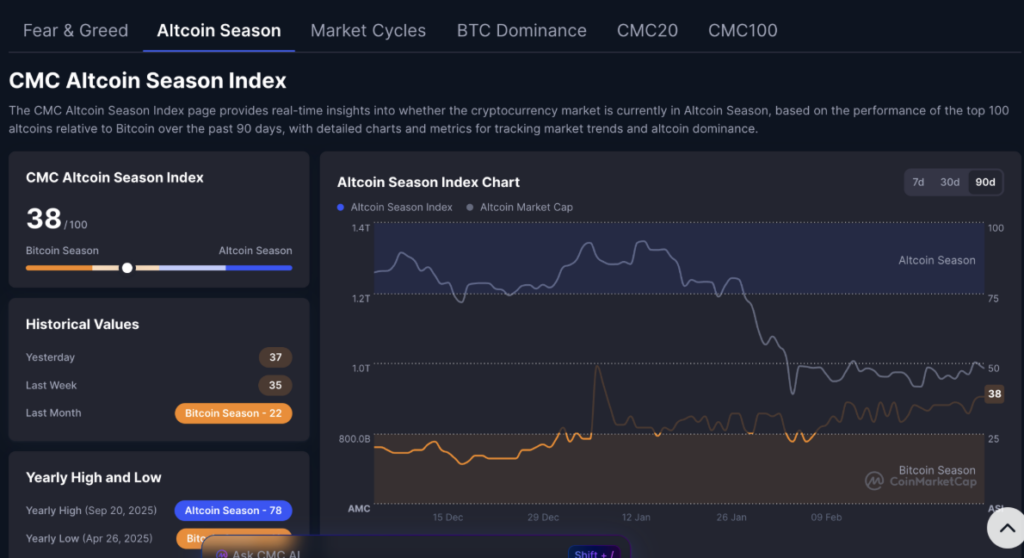Select the 90d chart range

985,182
